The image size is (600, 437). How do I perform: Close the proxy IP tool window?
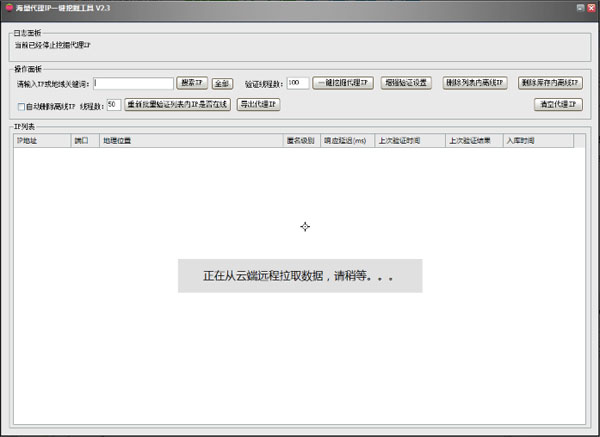[592, 8]
